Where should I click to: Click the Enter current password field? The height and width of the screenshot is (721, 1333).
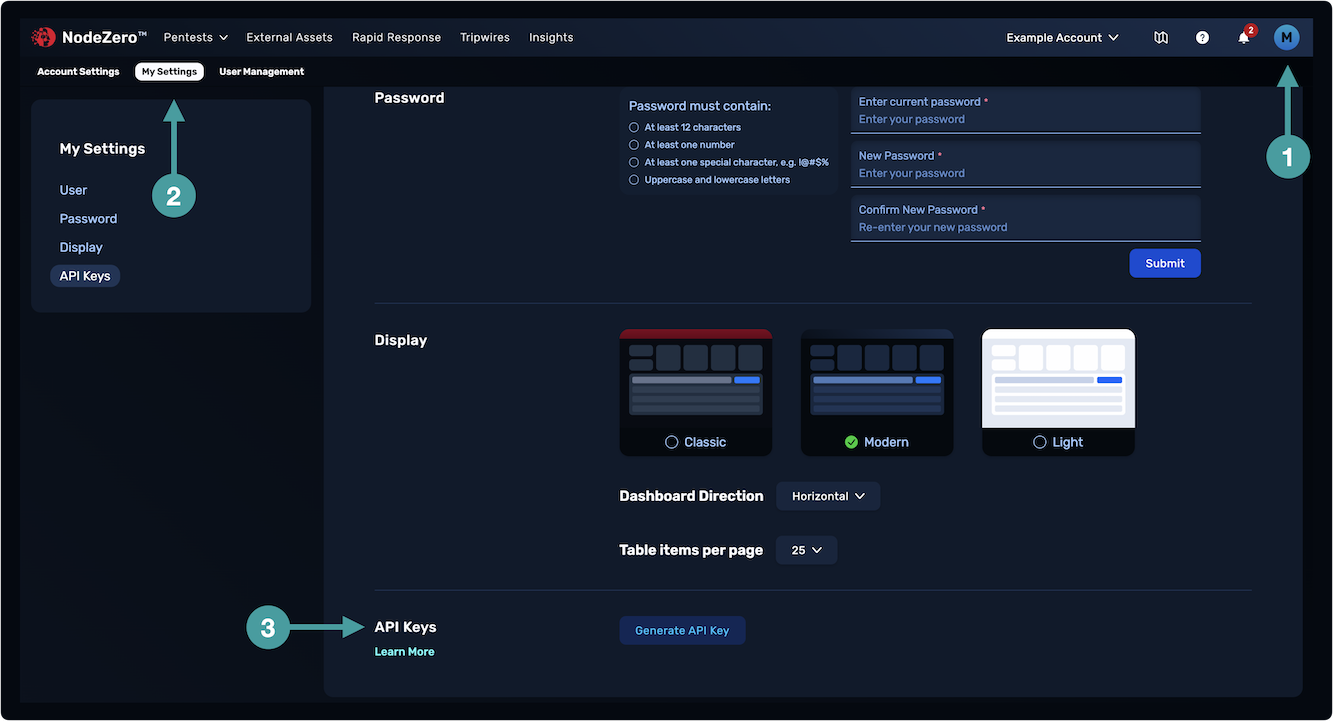pos(1025,119)
